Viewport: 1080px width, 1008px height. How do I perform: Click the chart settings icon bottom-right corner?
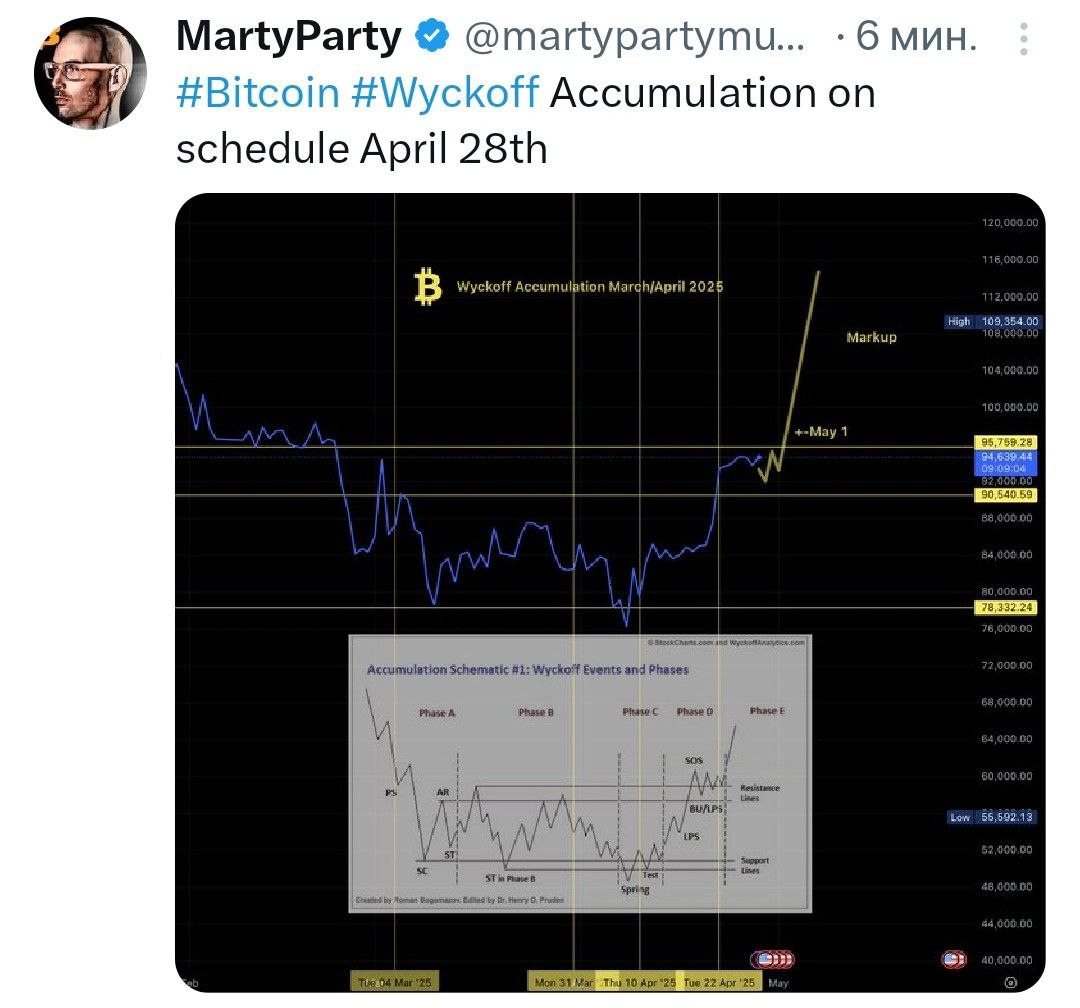(x=1010, y=983)
